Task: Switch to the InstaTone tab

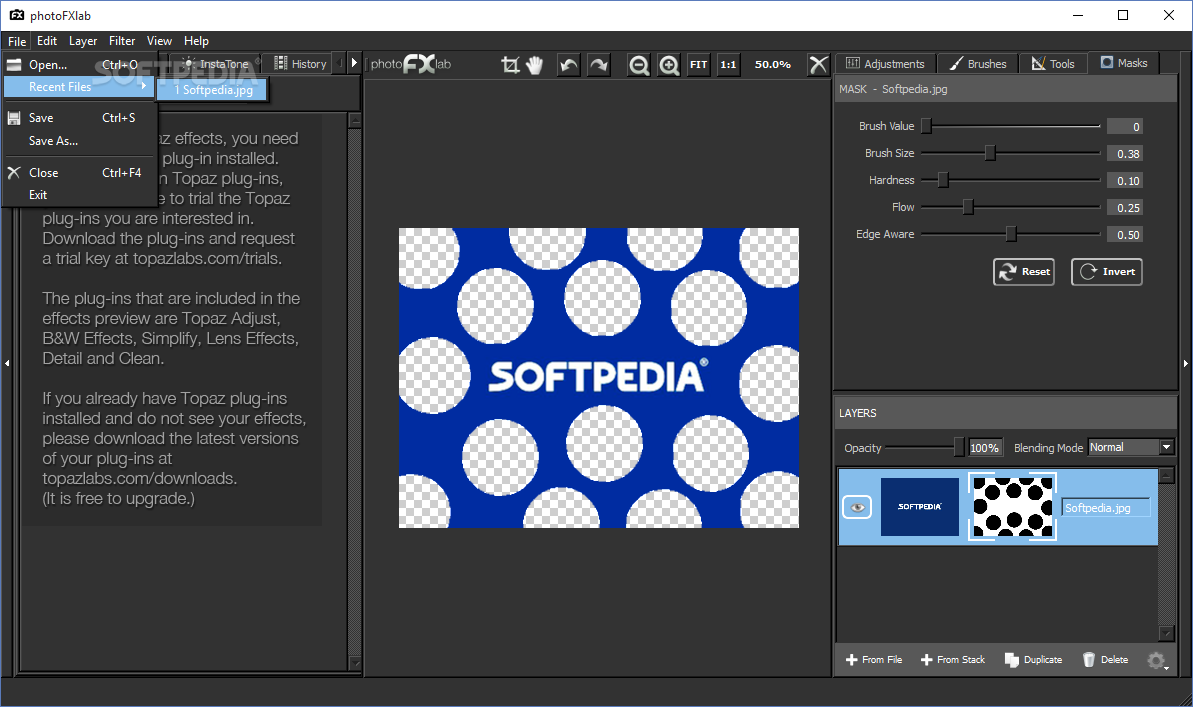Action: [x=216, y=64]
